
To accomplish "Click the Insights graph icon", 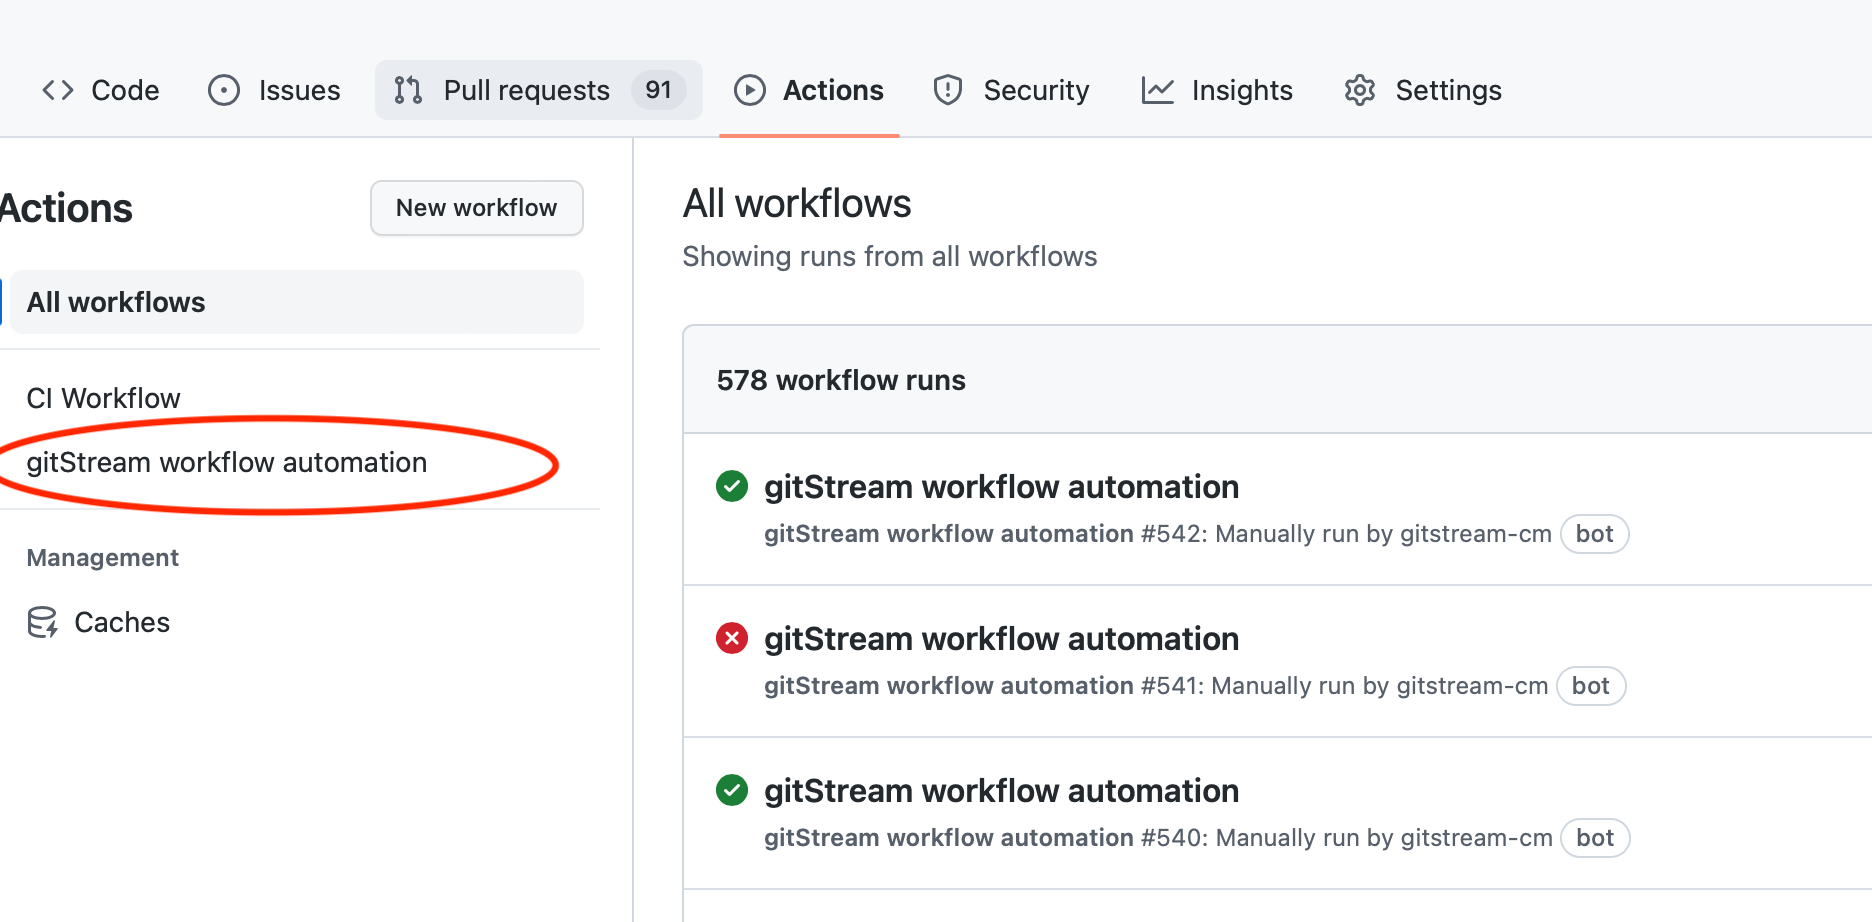I will click(x=1158, y=90).
